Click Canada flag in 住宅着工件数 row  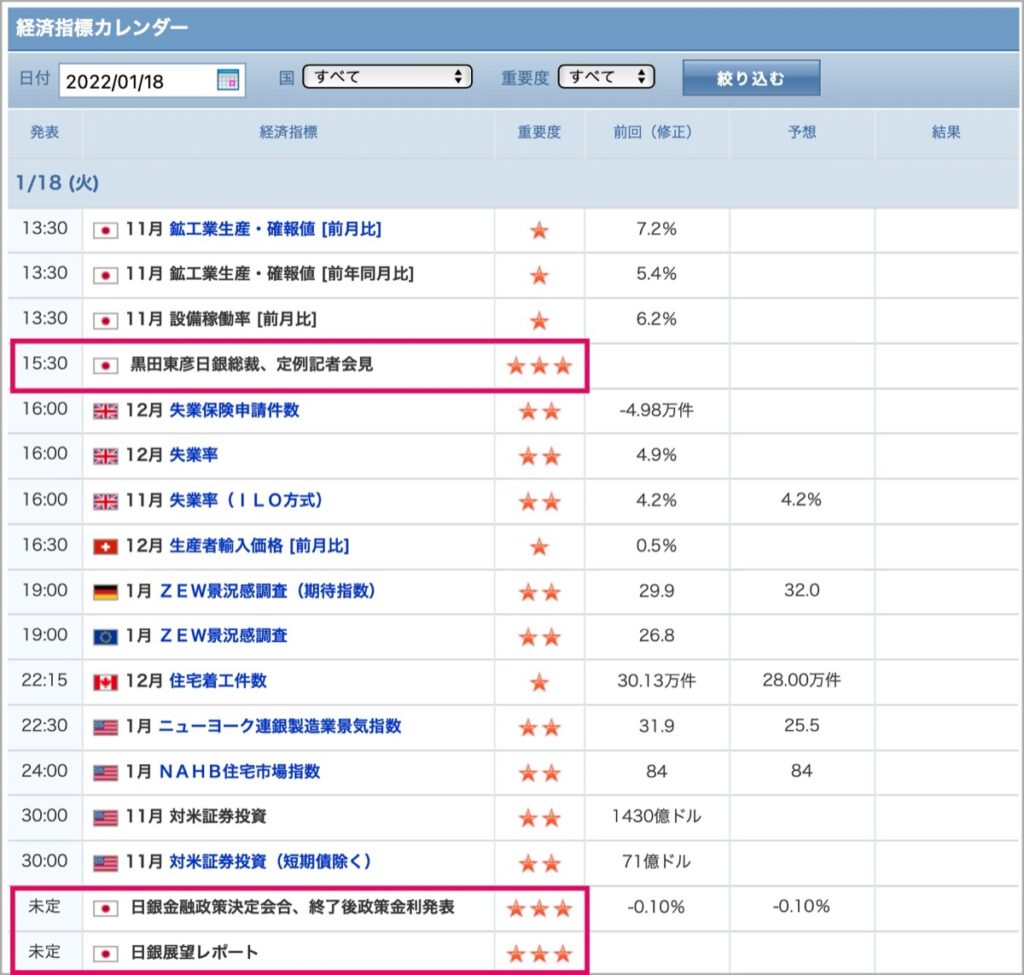[x=105, y=682]
